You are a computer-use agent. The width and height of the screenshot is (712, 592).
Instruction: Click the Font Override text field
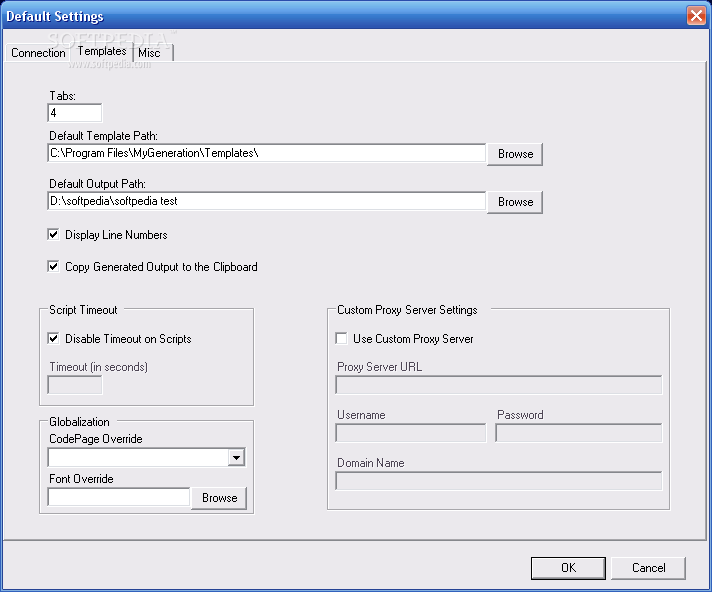[119, 498]
